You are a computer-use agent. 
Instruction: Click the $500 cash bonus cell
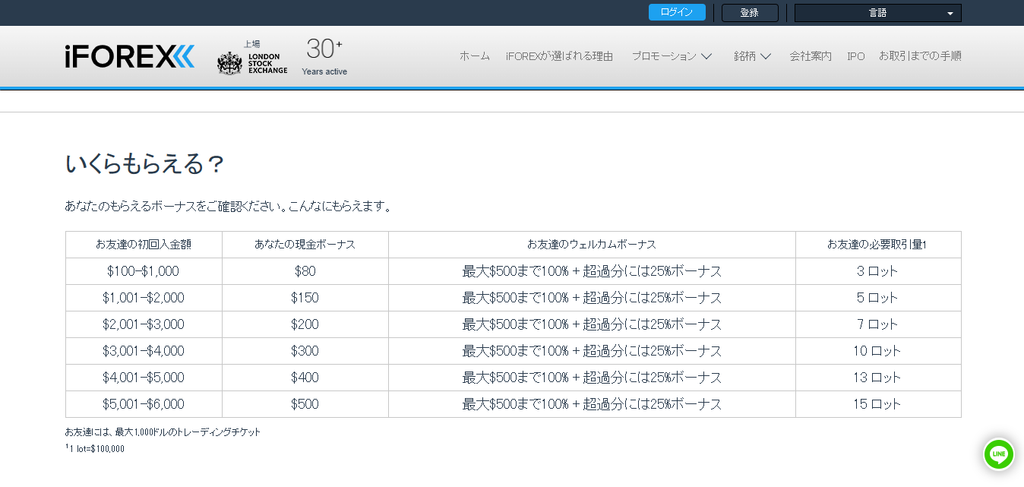click(305, 405)
